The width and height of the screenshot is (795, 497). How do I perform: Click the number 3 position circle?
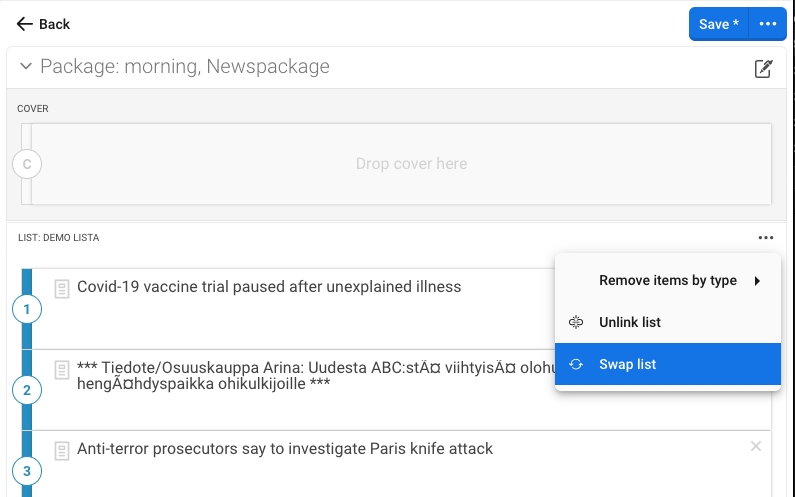(x=27, y=471)
